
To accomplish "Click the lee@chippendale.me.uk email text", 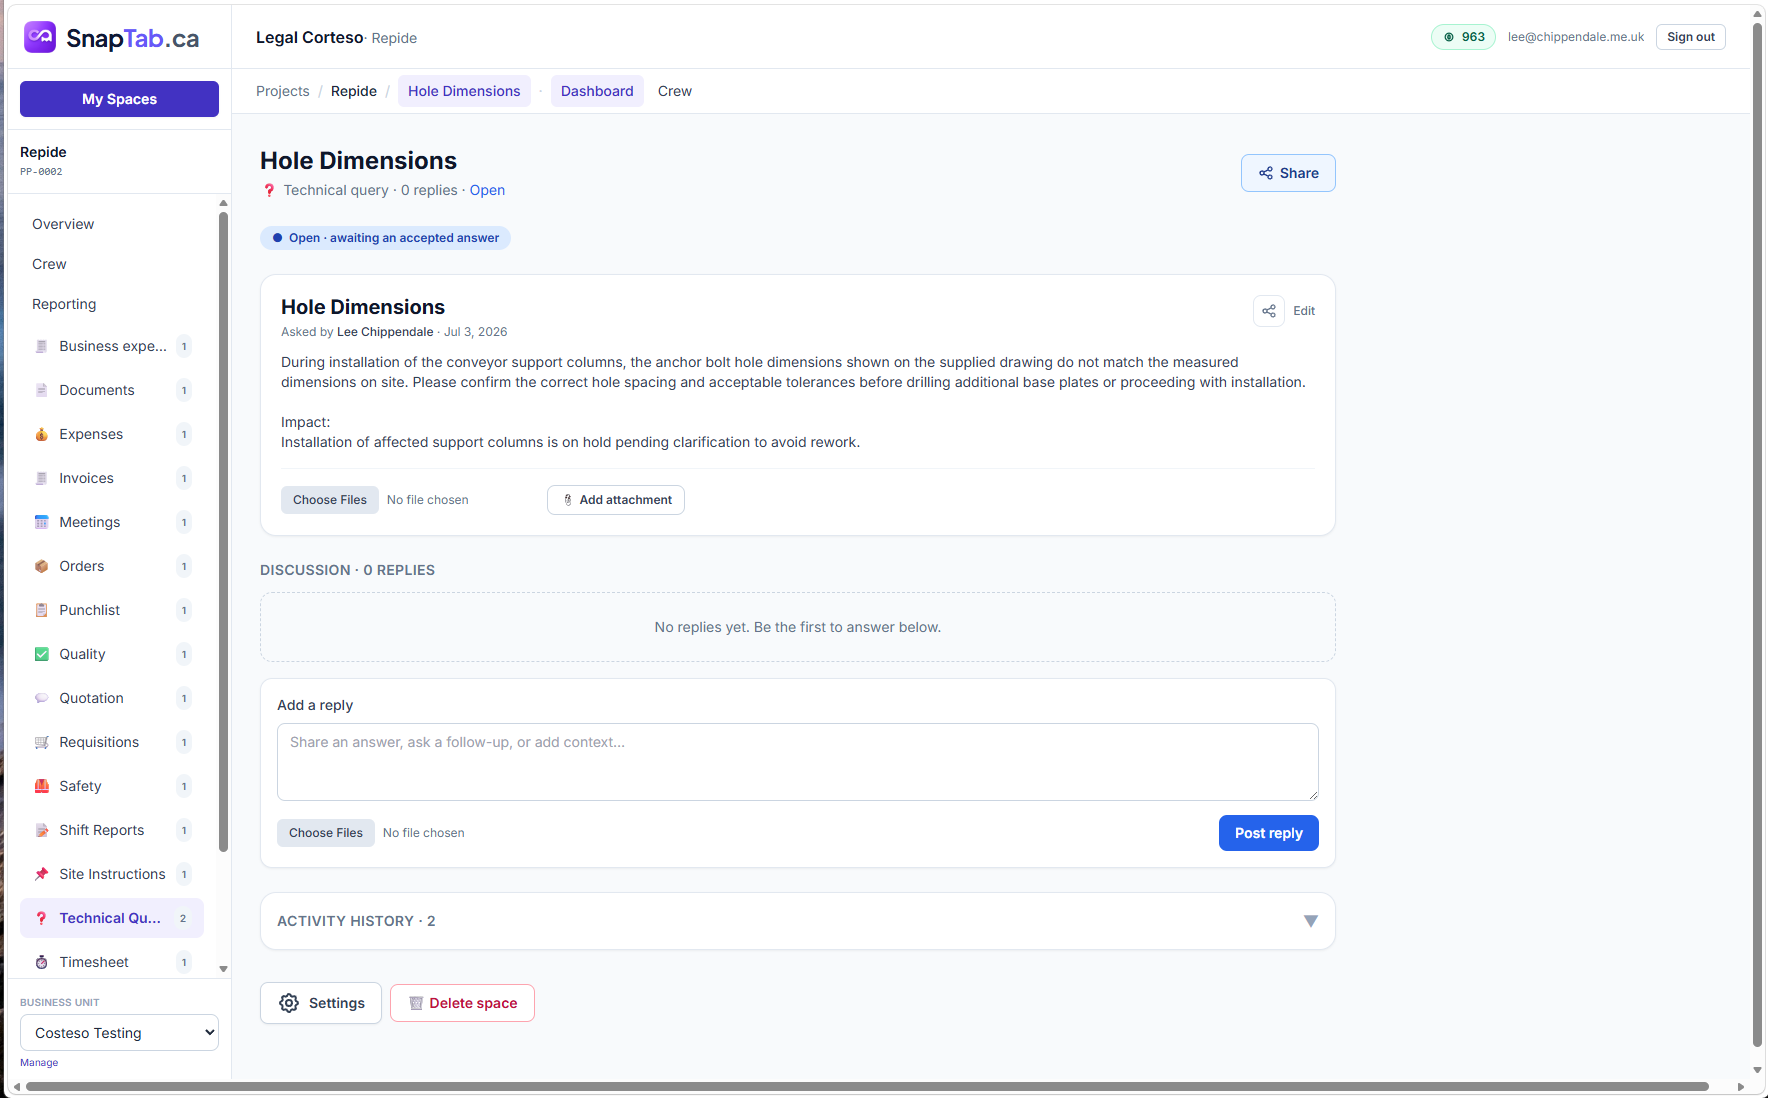I will click(x=1576, y=37).
